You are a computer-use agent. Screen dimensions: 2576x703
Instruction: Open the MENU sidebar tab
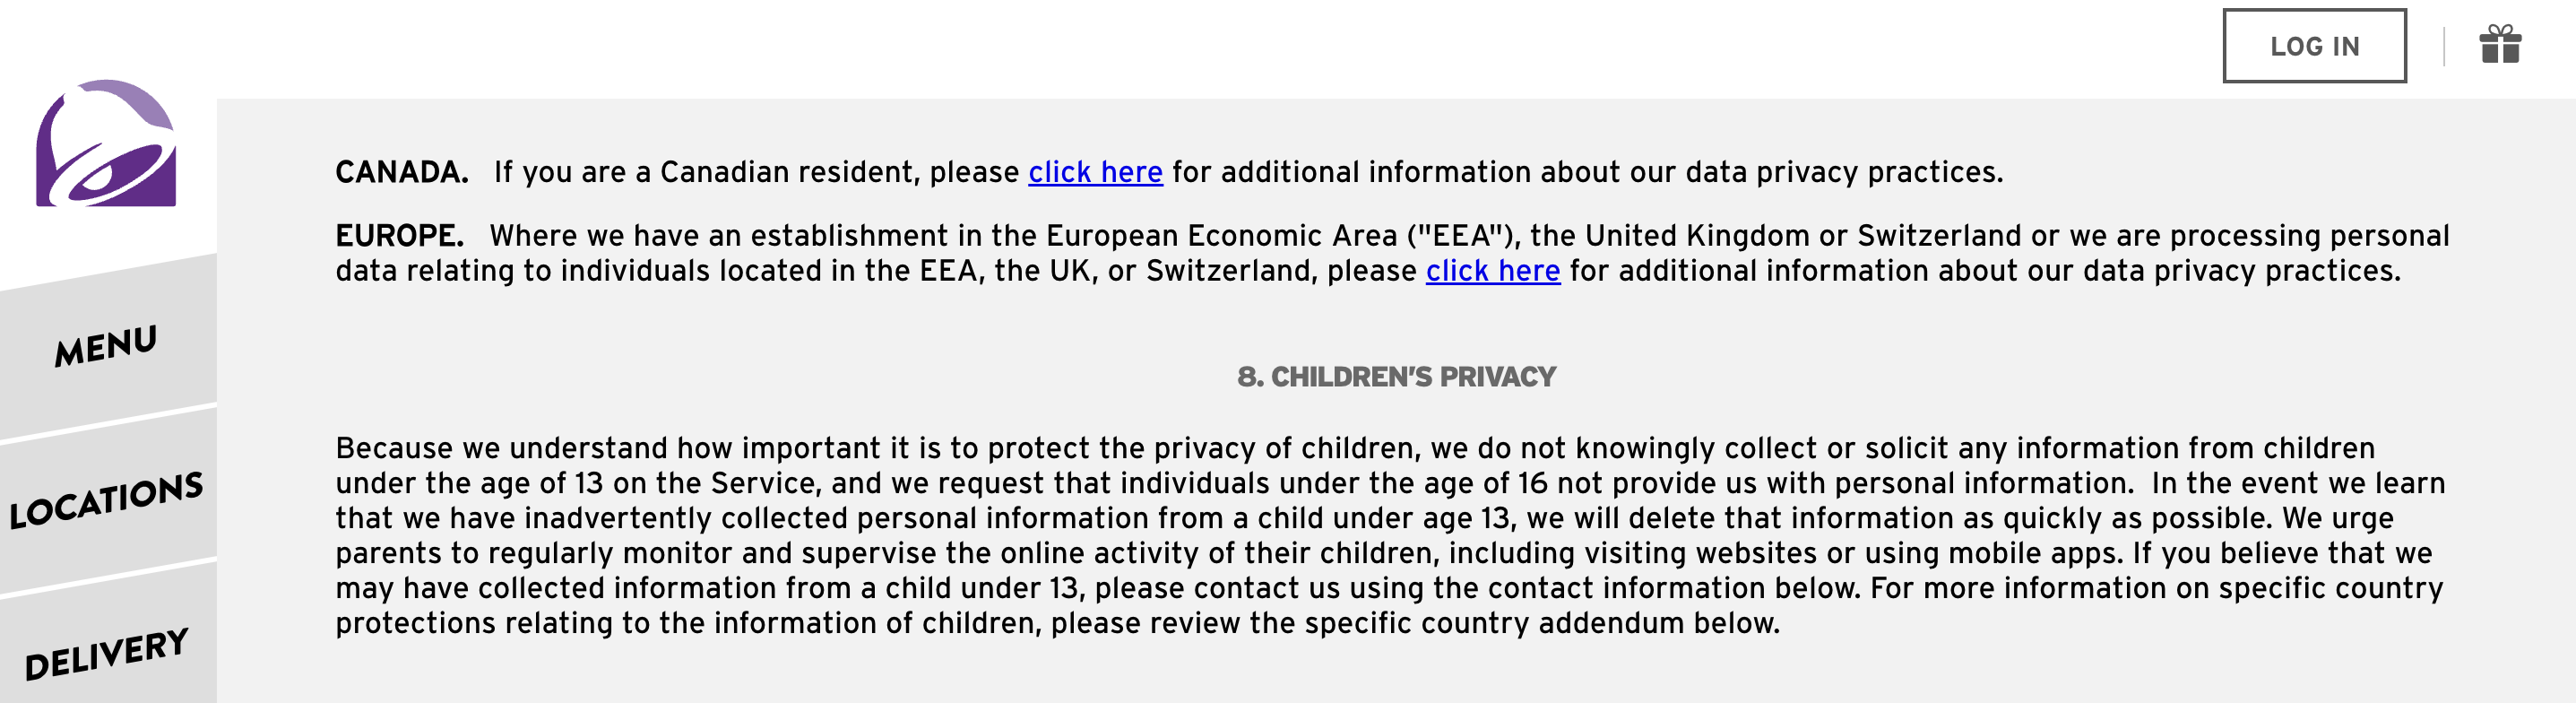click(107, 344)
